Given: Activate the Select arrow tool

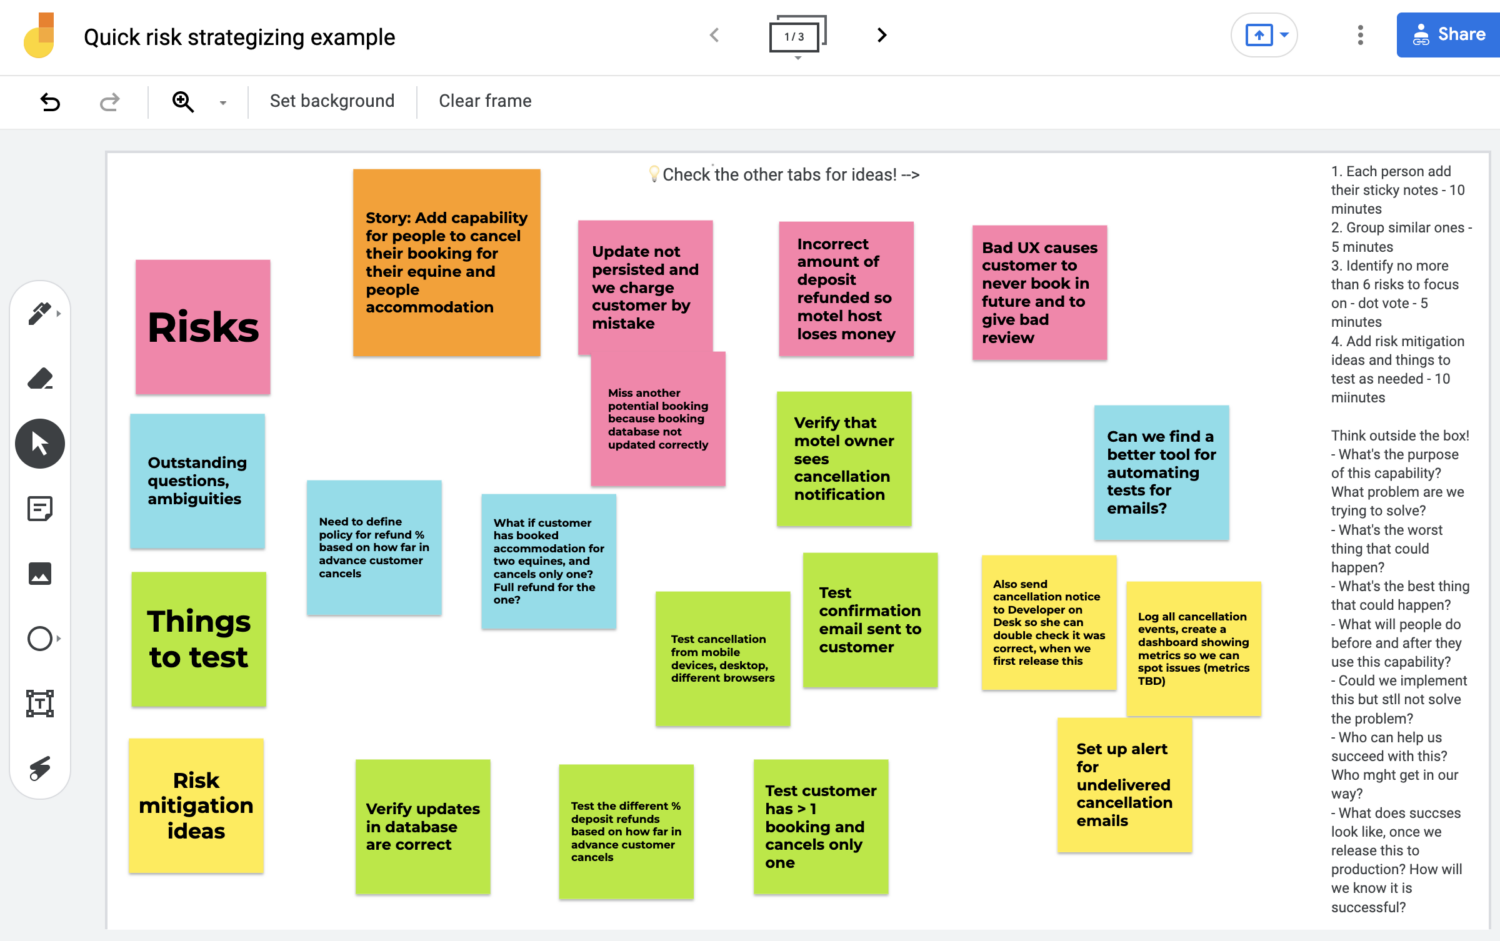Looking at the screenshot, I should pyautogui.click(x=40, y=444).
